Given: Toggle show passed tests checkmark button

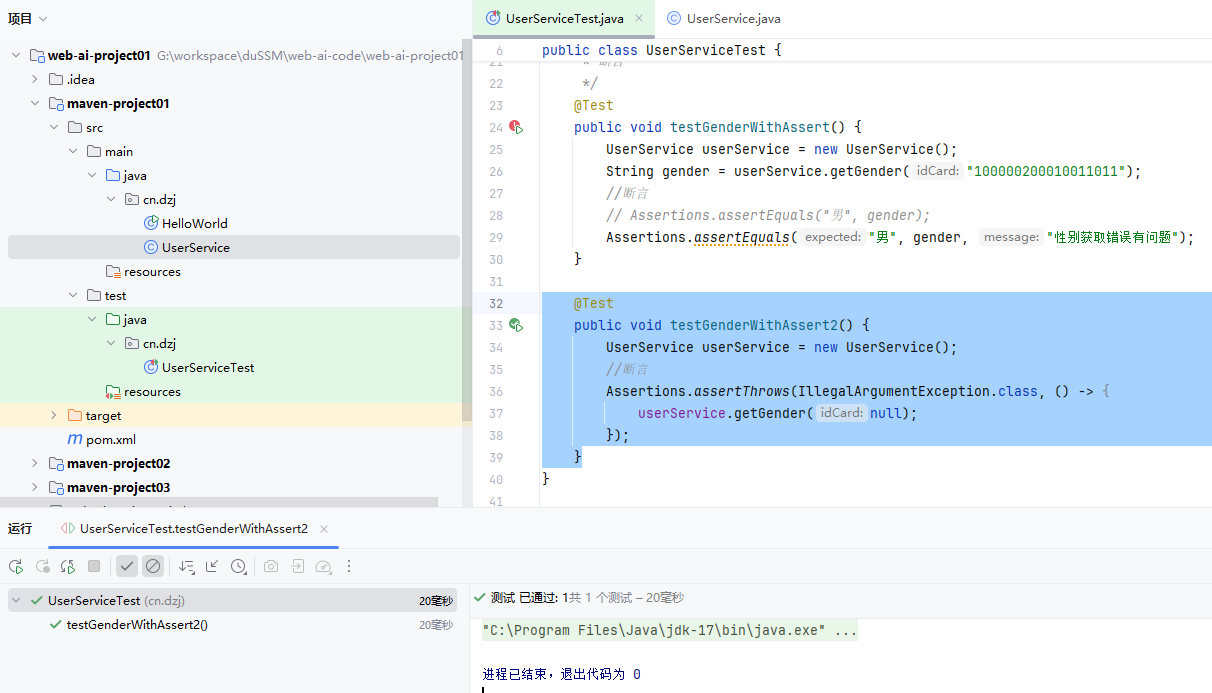Looking at the screenshot, I should 127,567.
